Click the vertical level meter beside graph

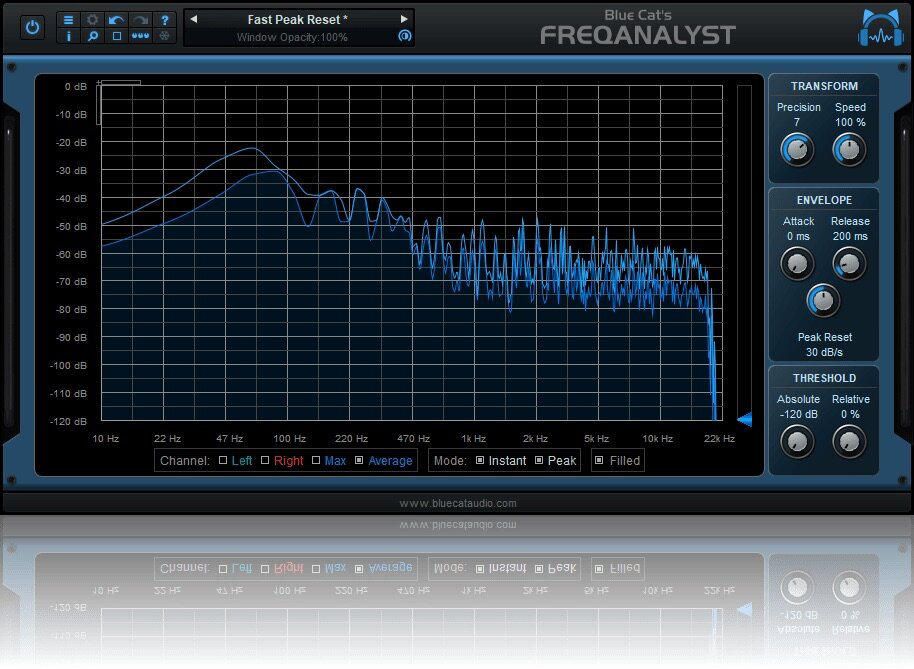click(744, 252)
